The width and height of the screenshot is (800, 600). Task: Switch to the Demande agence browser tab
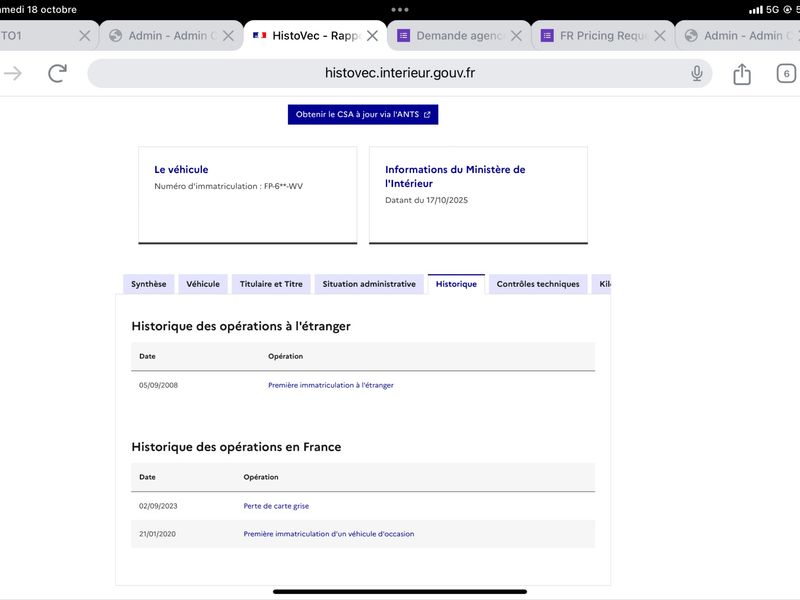pyautogui.click(x=450, y=36)
